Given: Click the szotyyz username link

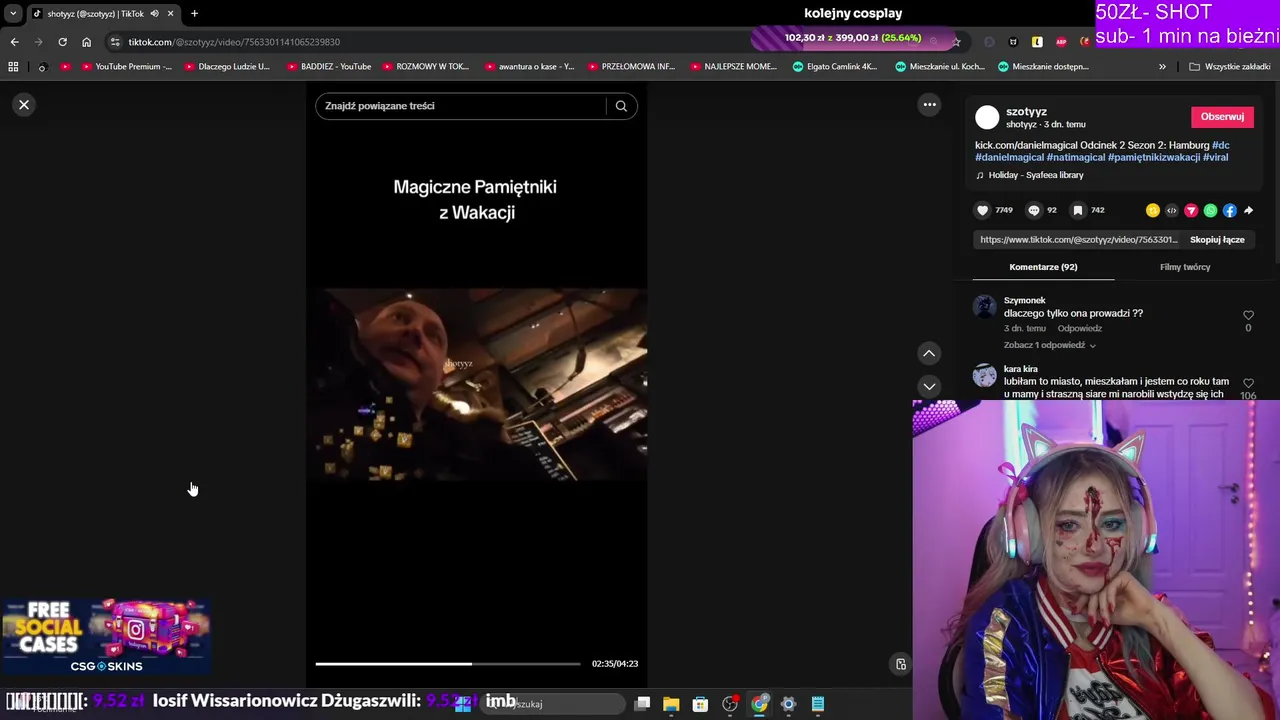Looking at the screenshot, I should (1026, 112).
